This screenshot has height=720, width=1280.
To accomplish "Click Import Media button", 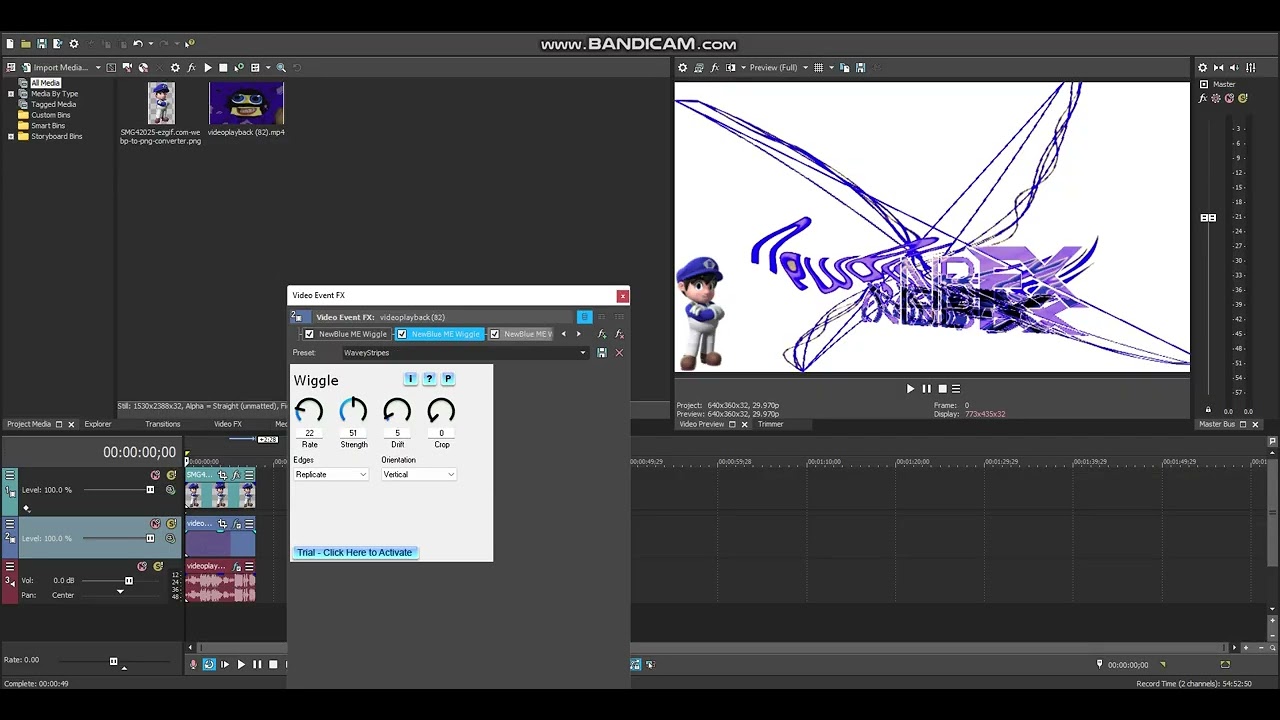I will (x=53, y=68).
